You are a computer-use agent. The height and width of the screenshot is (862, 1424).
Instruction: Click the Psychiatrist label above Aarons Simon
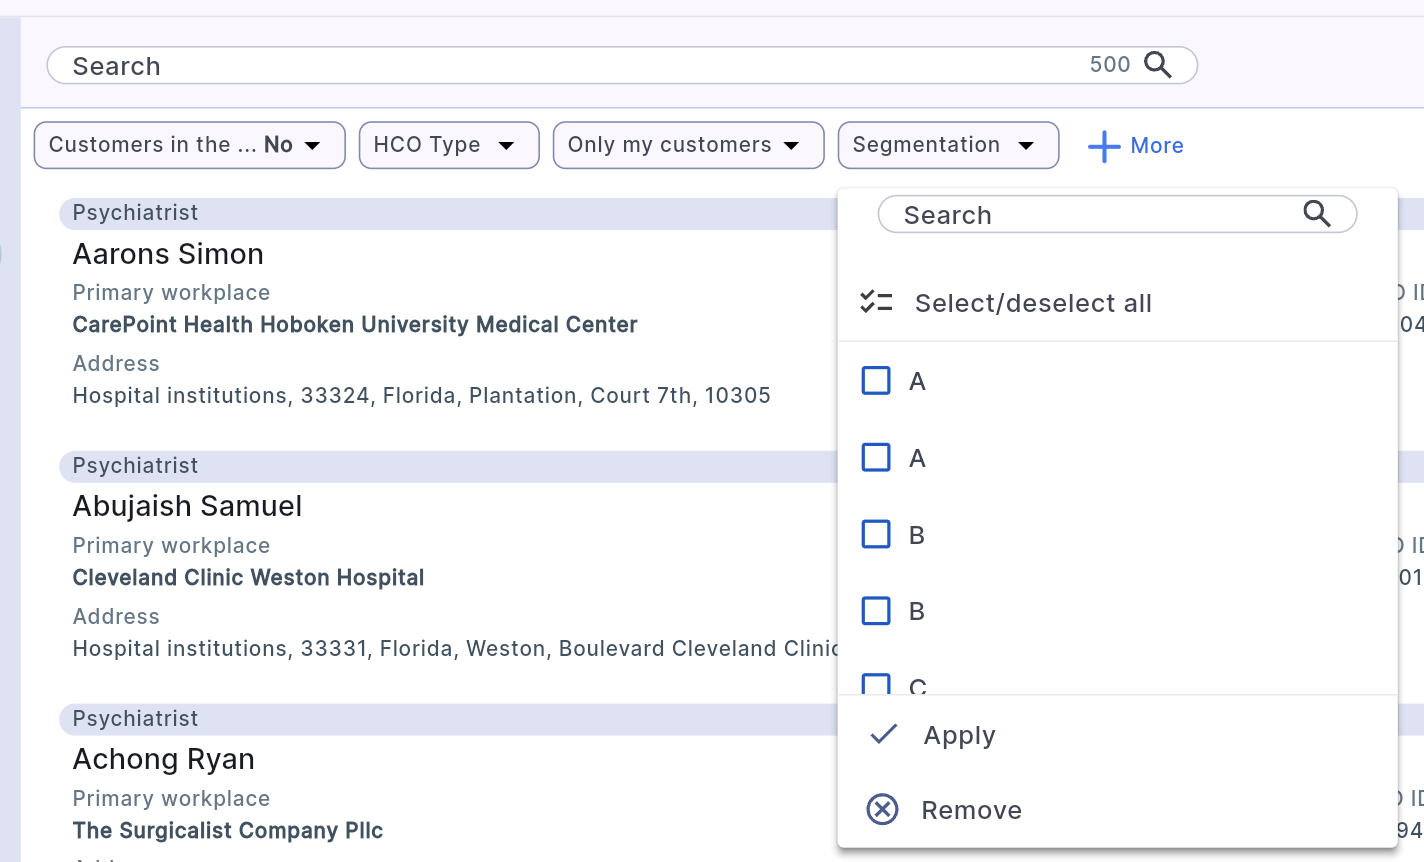135,213
